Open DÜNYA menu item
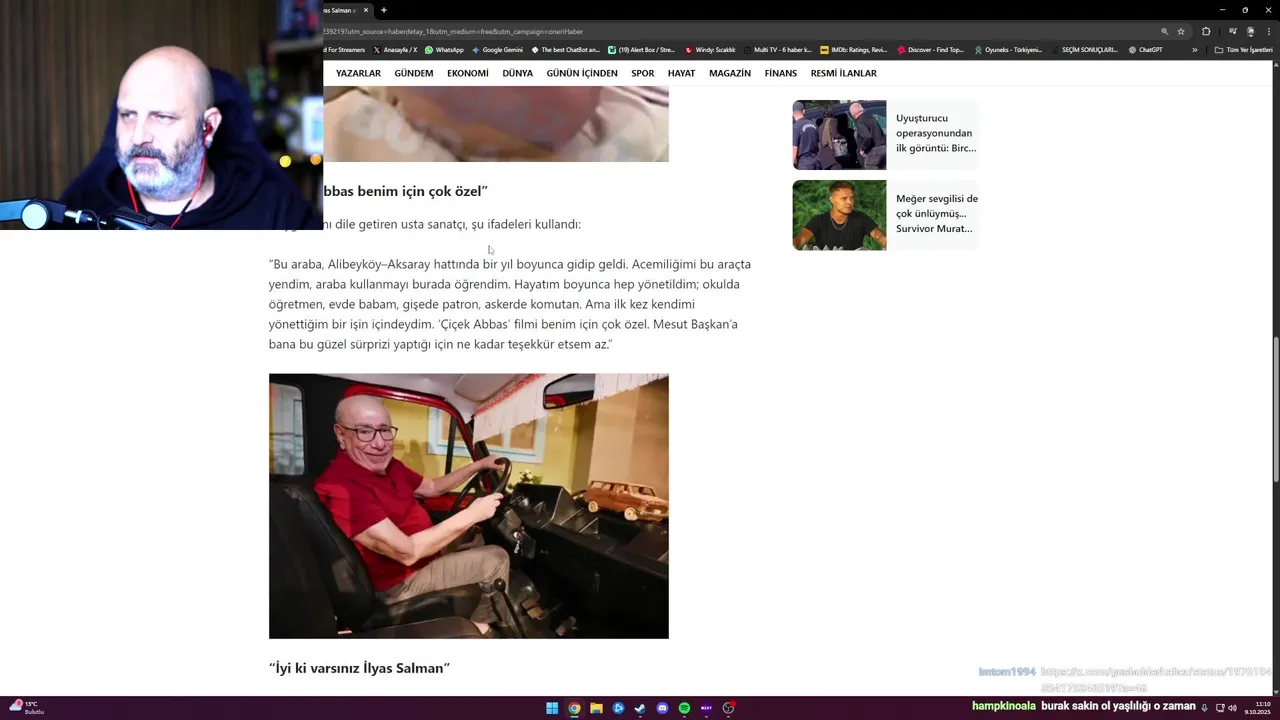This screenshot has height=720, width=1280. [x=517, y=73]
